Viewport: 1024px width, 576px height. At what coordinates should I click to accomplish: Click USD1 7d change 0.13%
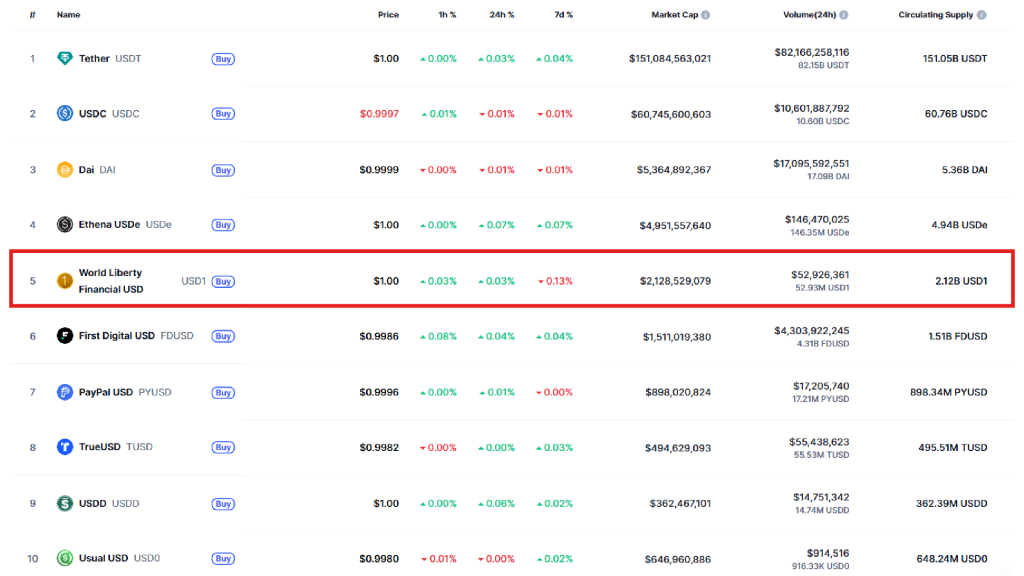coord(555,281)
